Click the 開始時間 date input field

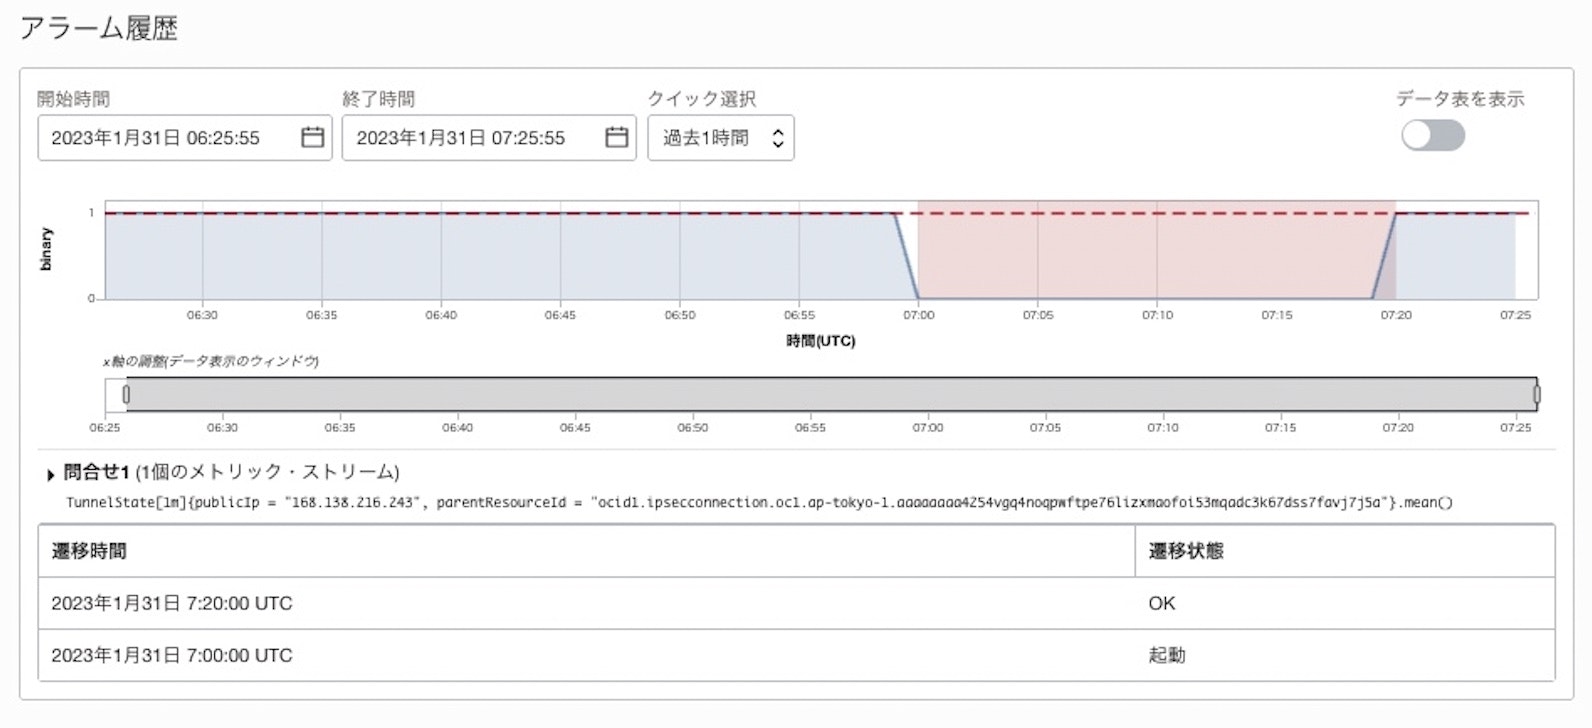185,138
